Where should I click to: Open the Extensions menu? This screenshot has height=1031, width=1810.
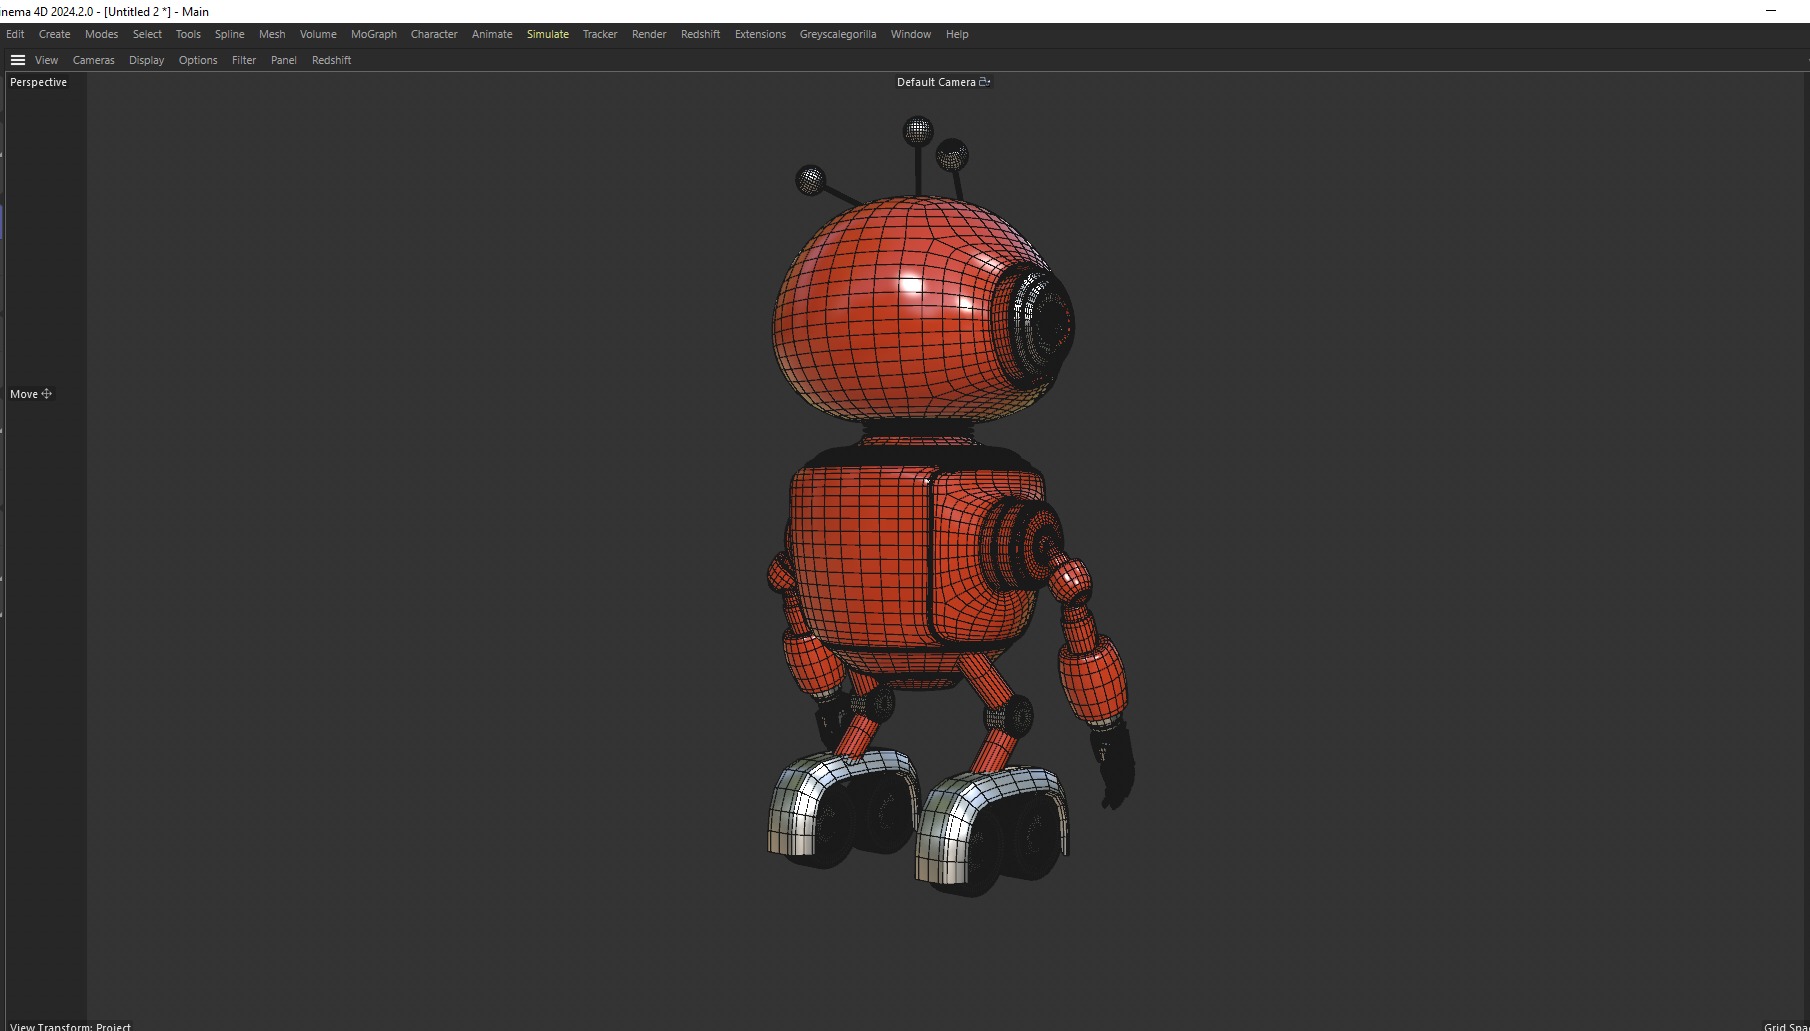tap(760, 34)
